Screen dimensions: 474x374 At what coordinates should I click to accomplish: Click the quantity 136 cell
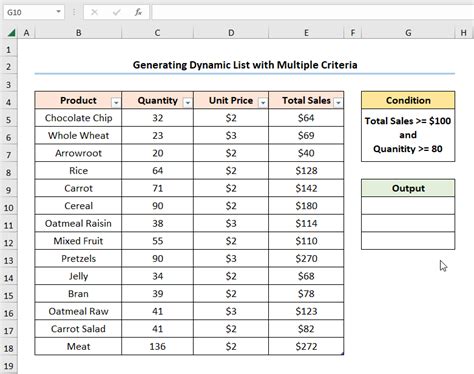tap(157, 346)
